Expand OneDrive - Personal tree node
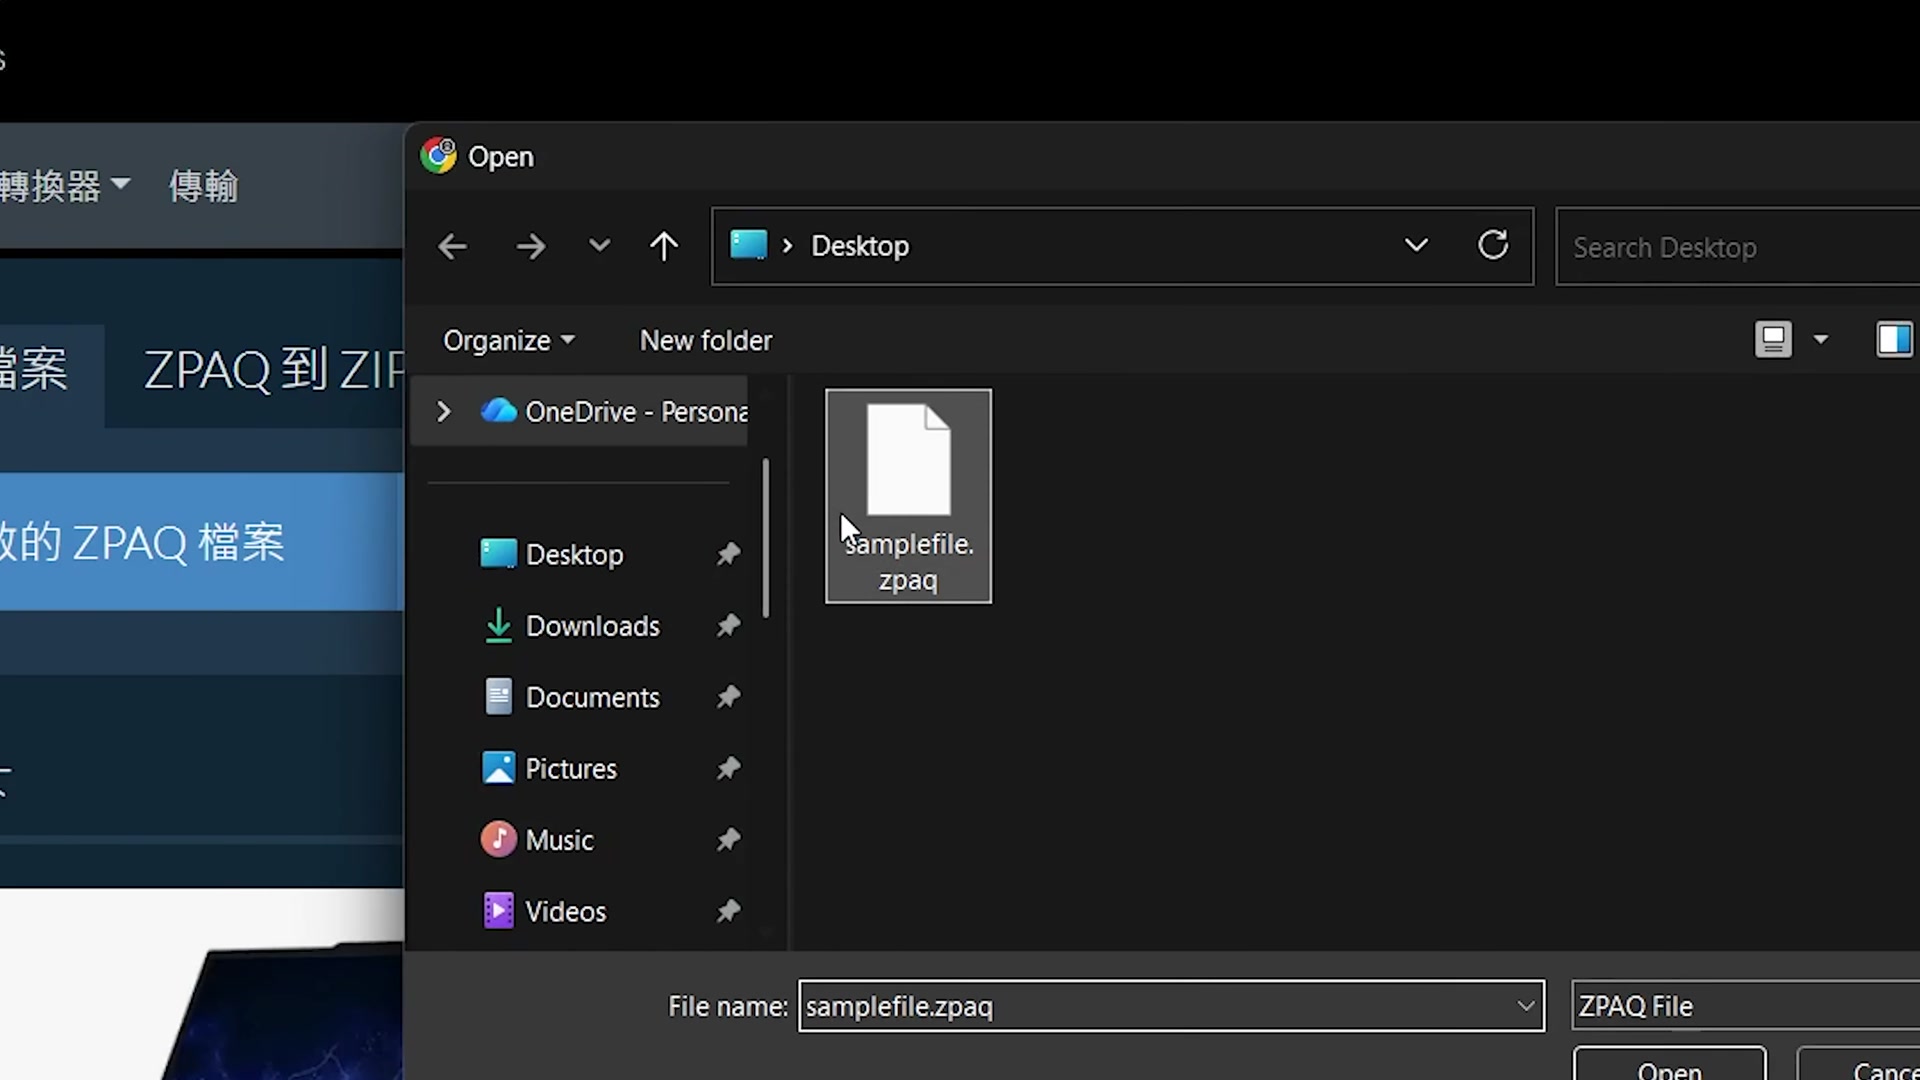 (x=443, y=411)
